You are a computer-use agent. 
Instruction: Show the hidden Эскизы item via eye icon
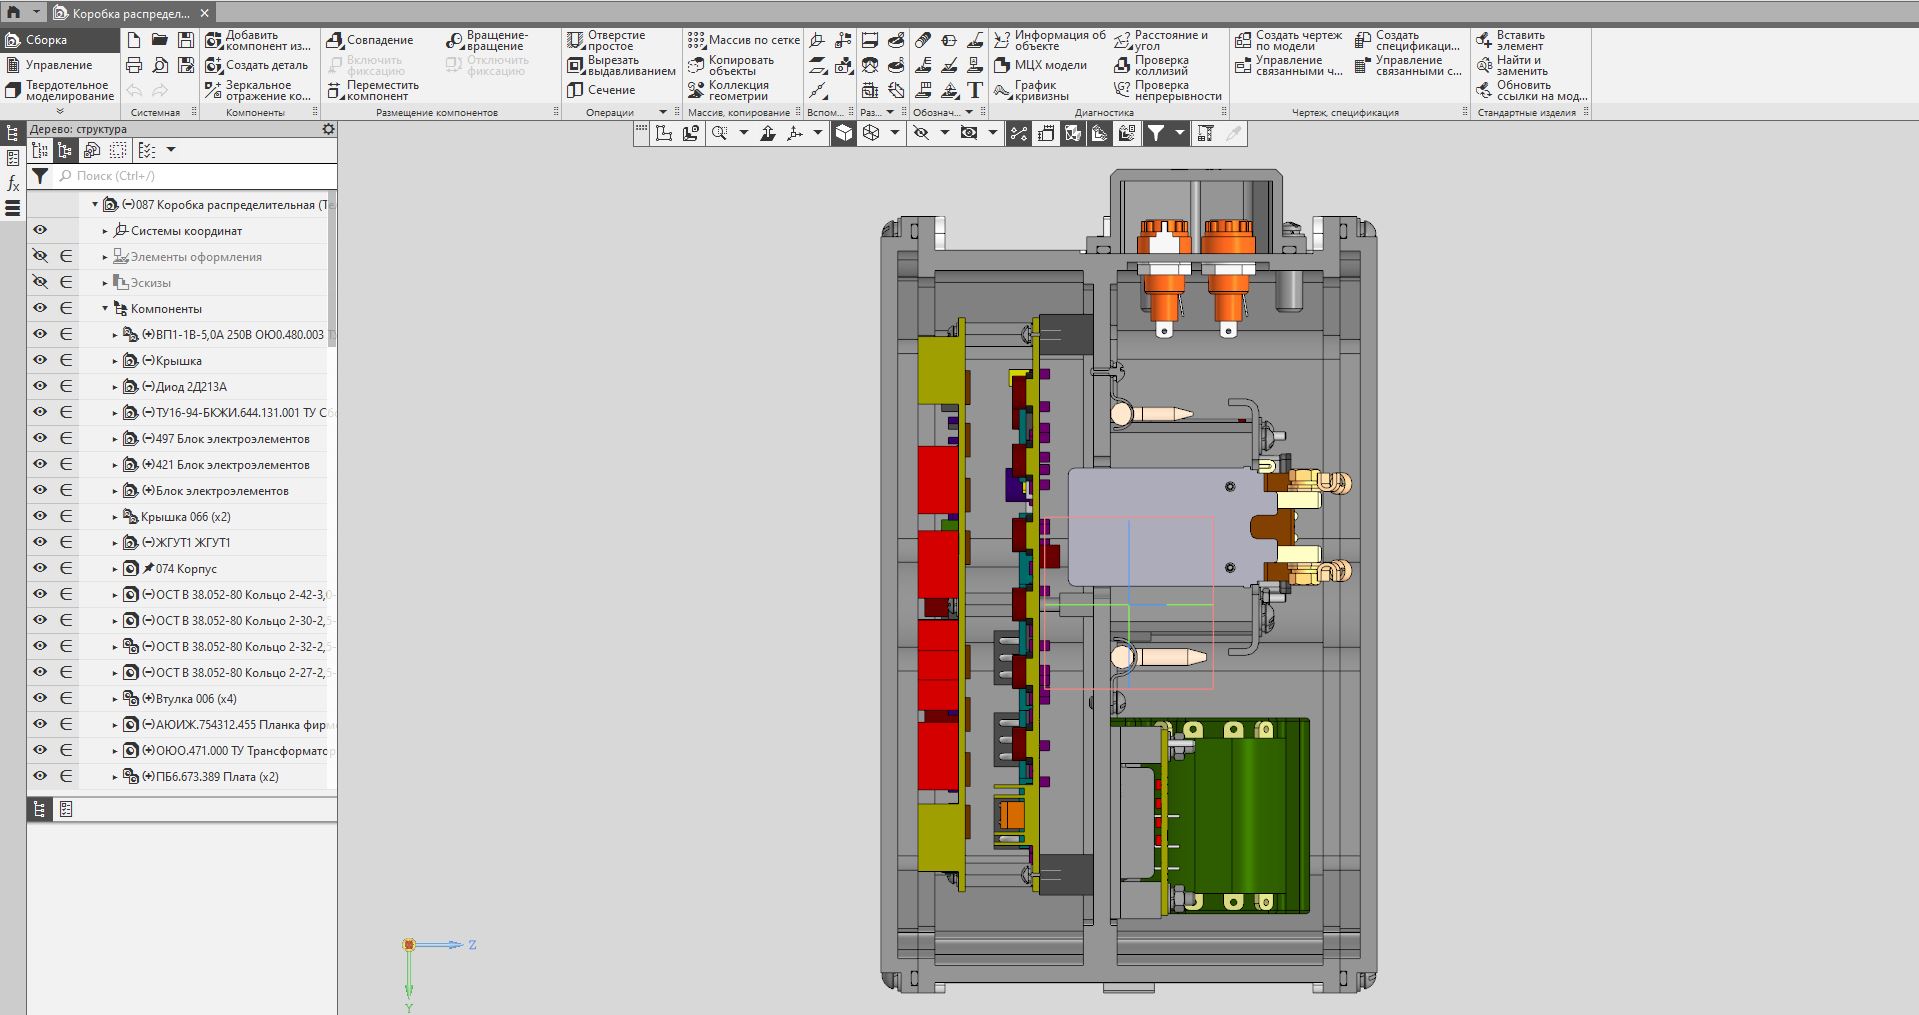pyautogui.click(x=40, y=283)
